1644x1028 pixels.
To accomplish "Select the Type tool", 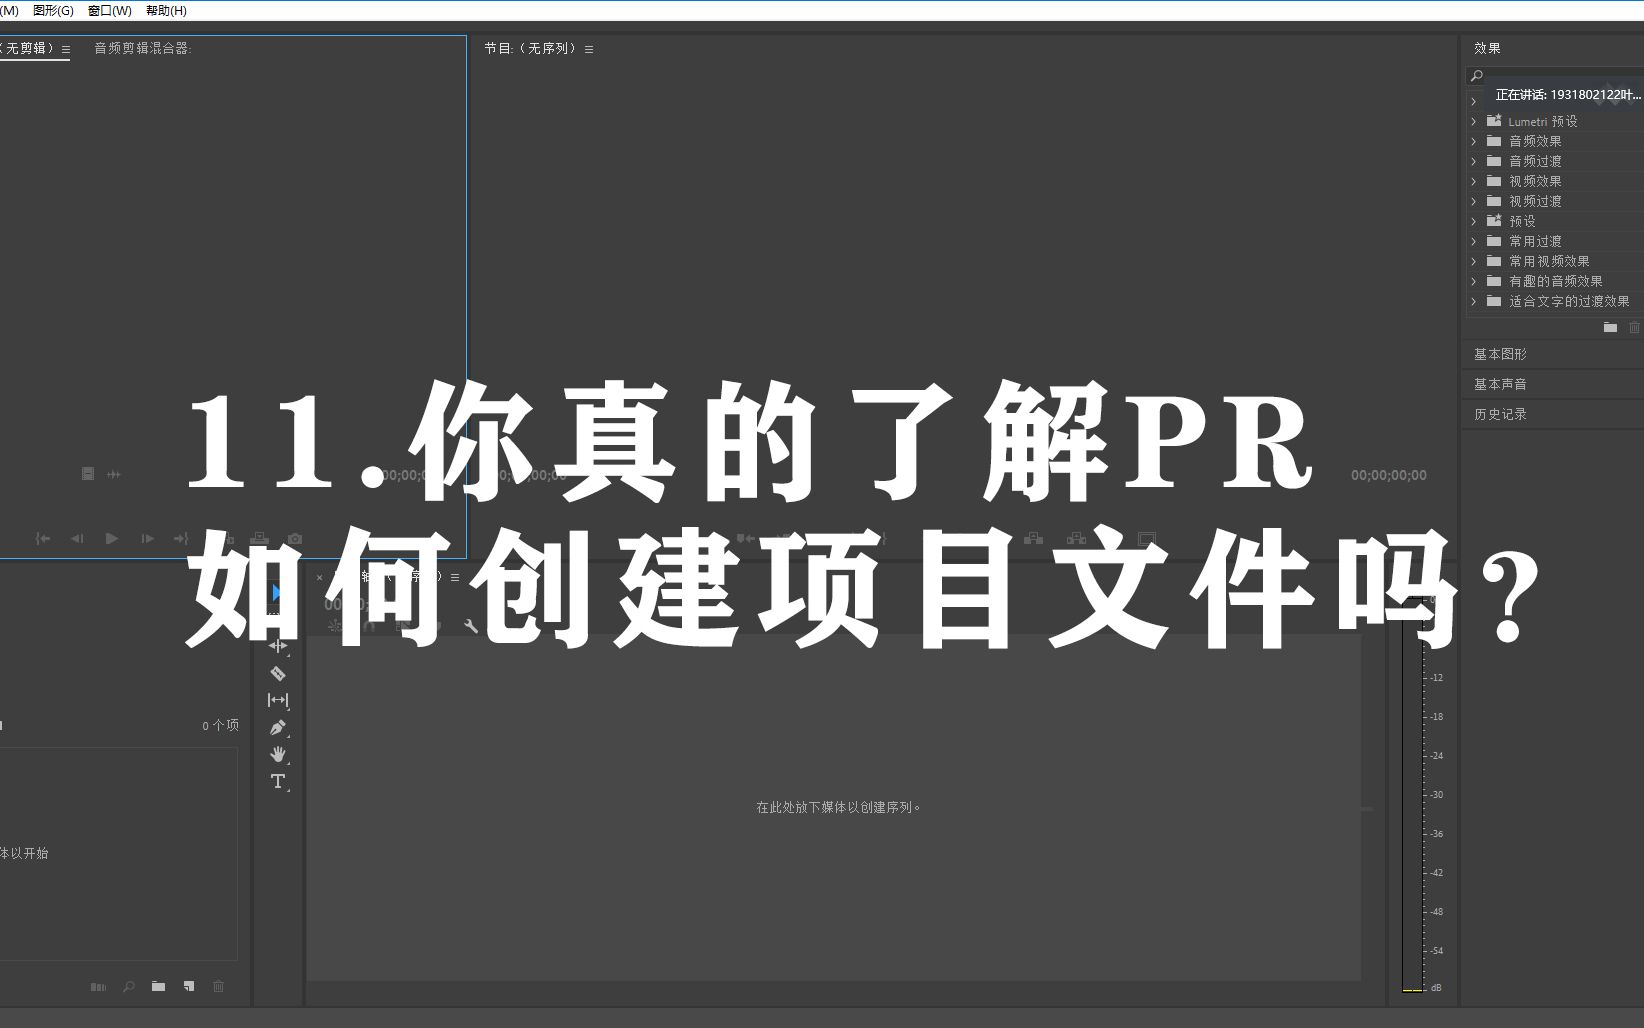I will (x=278, y=781).
